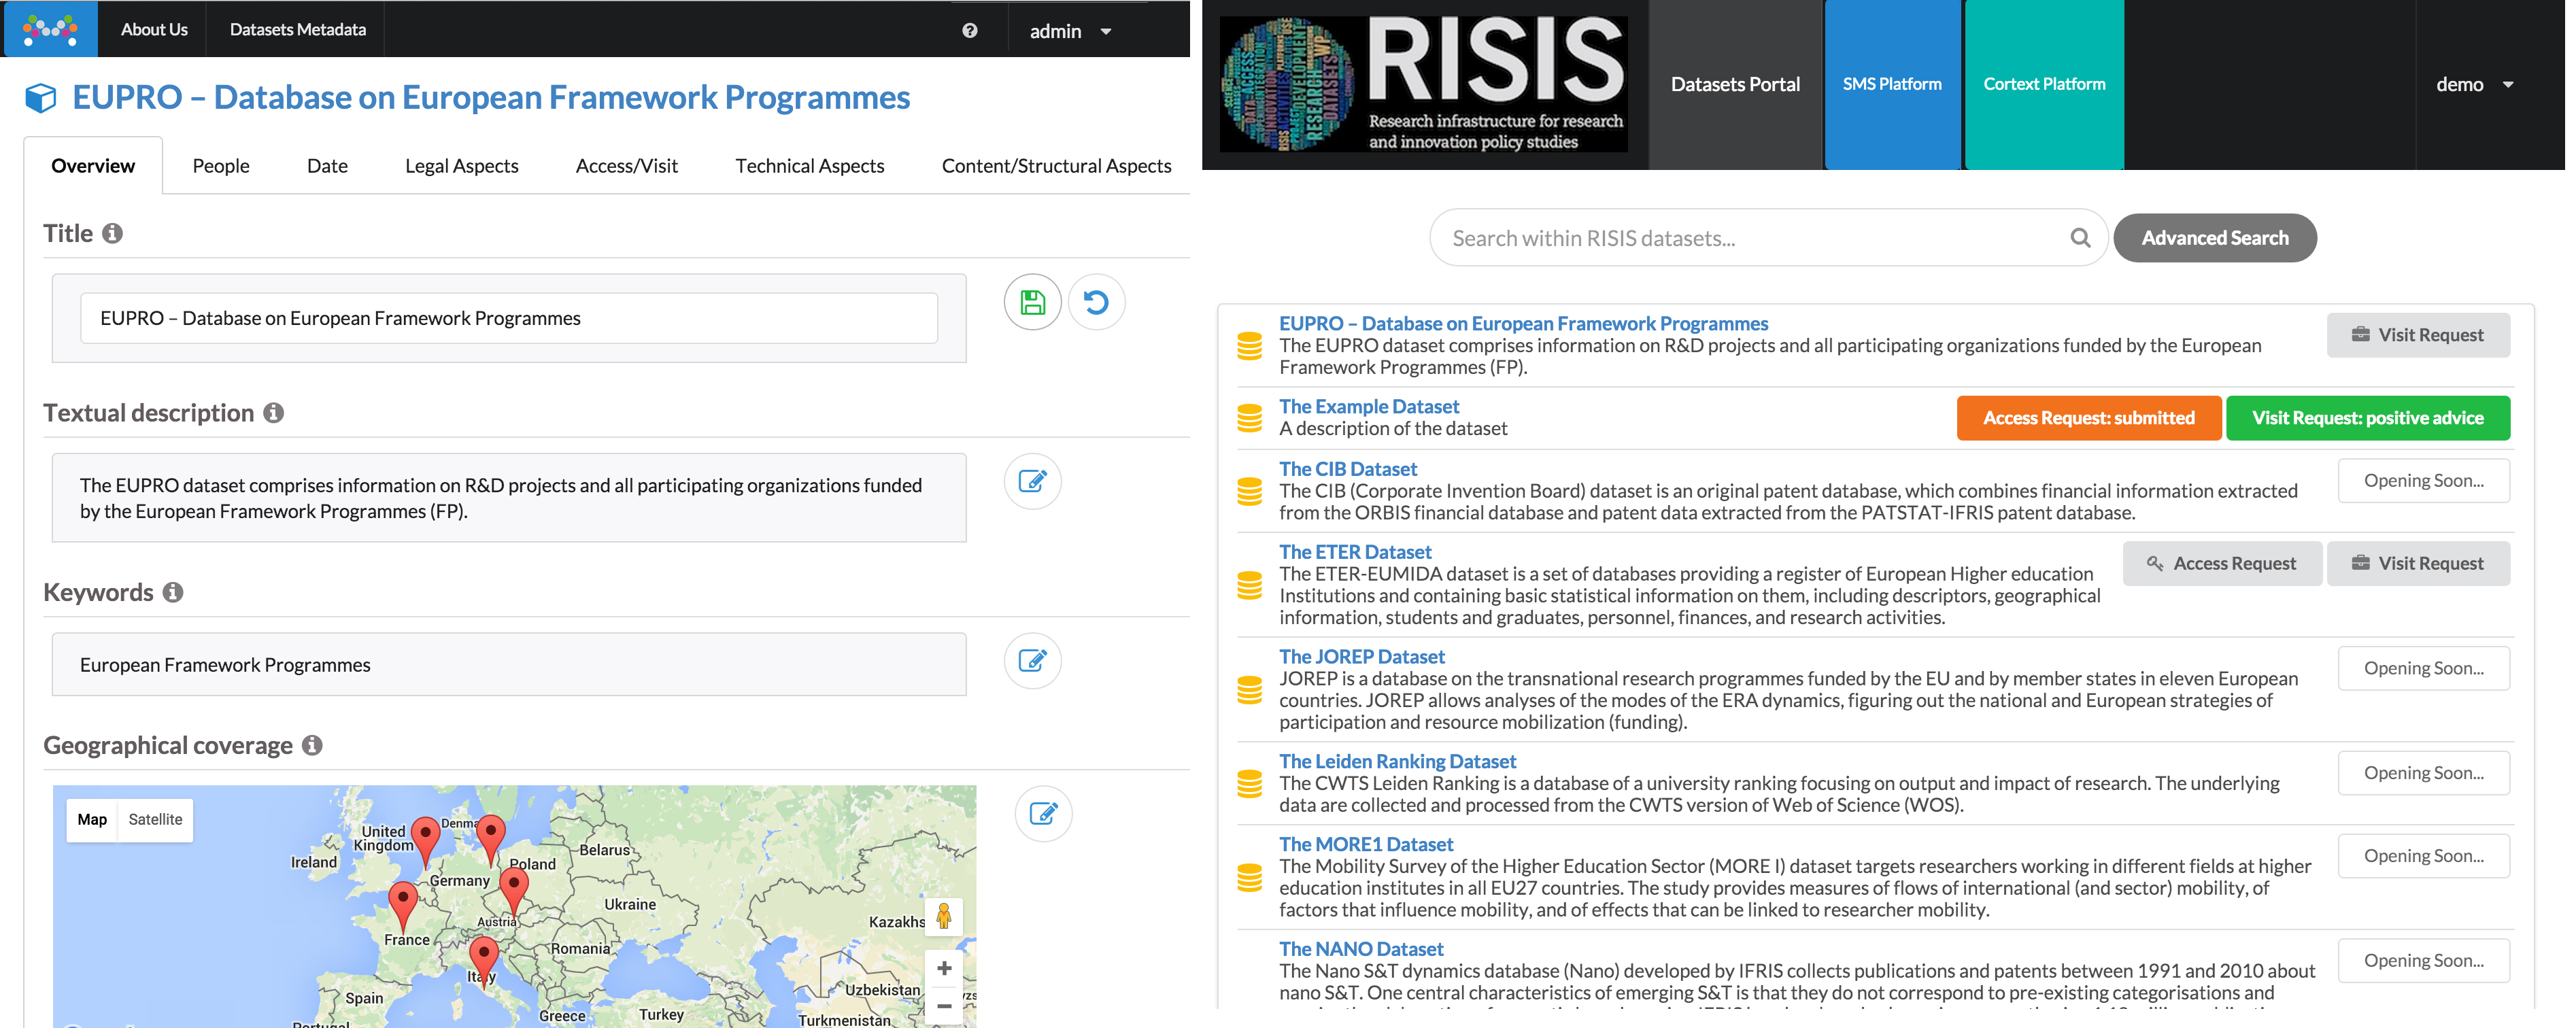This screenshot has height=1028, width=2576.
Task: Show info icon next to Geographical coverage
Action: 312,745
